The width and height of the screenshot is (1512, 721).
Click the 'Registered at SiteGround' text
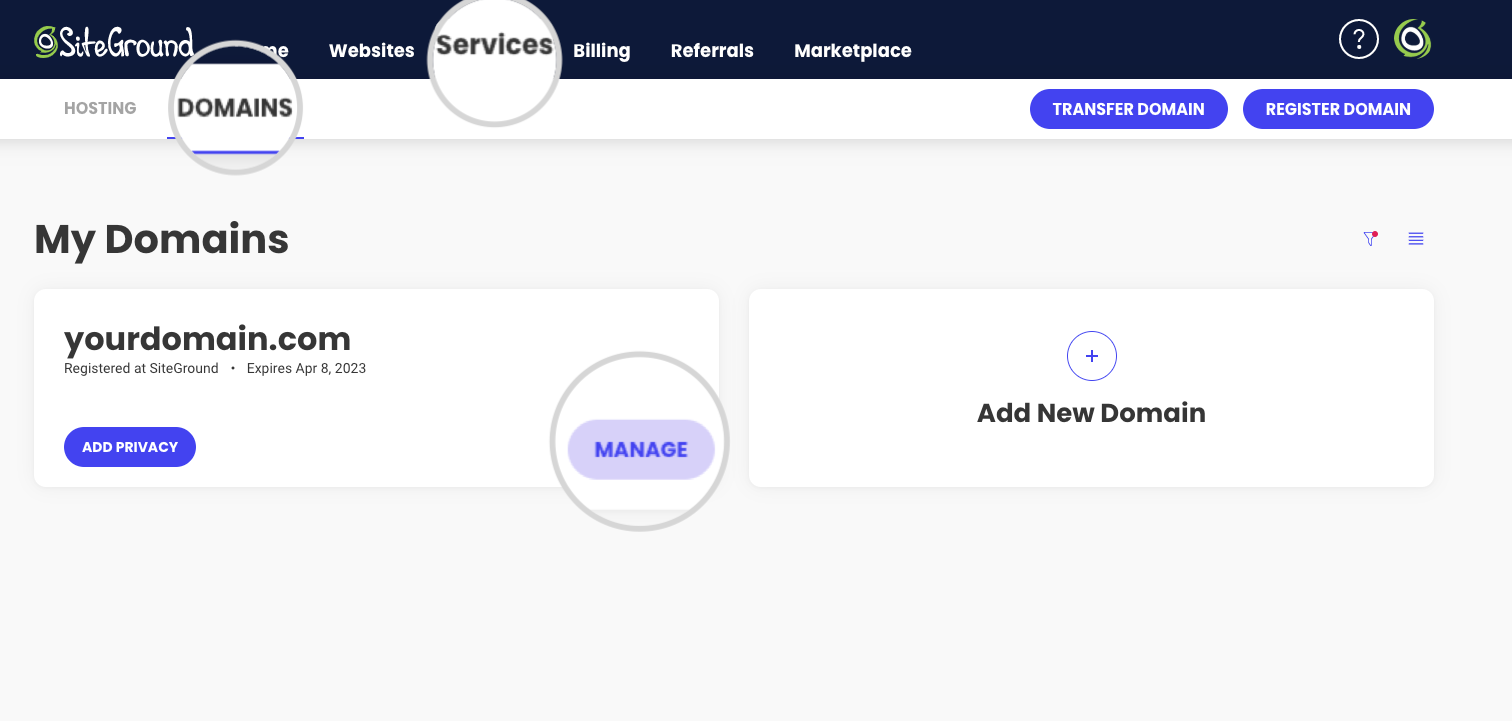click(x=141, y=368)
